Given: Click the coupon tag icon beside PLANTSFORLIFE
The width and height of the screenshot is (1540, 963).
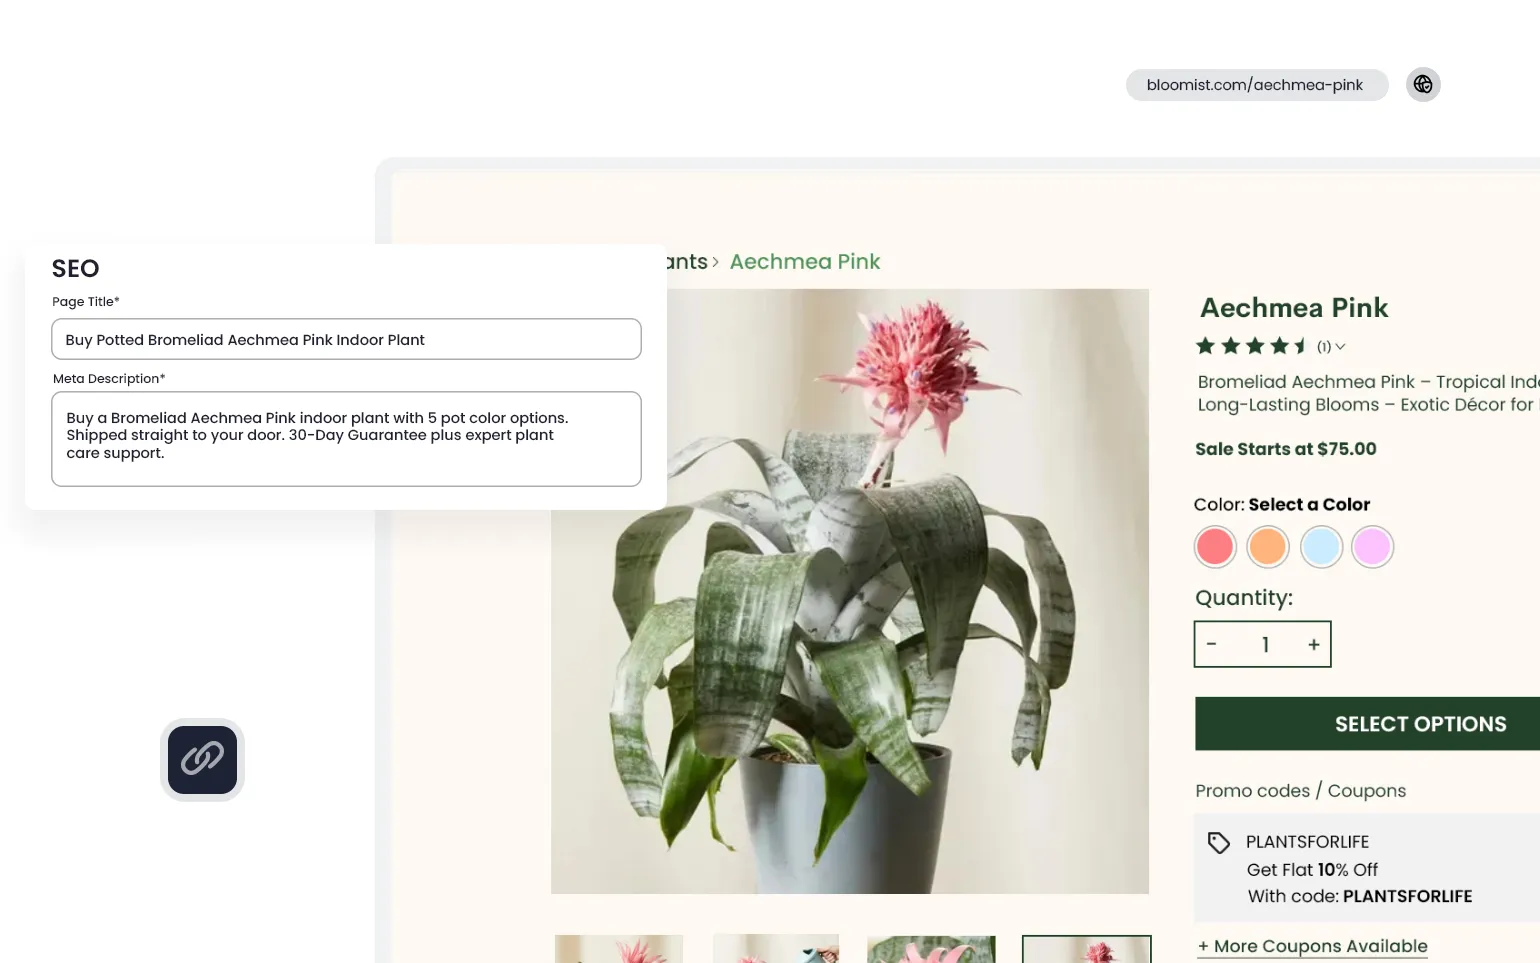Looking at the screenshot, I should 1218,843.
